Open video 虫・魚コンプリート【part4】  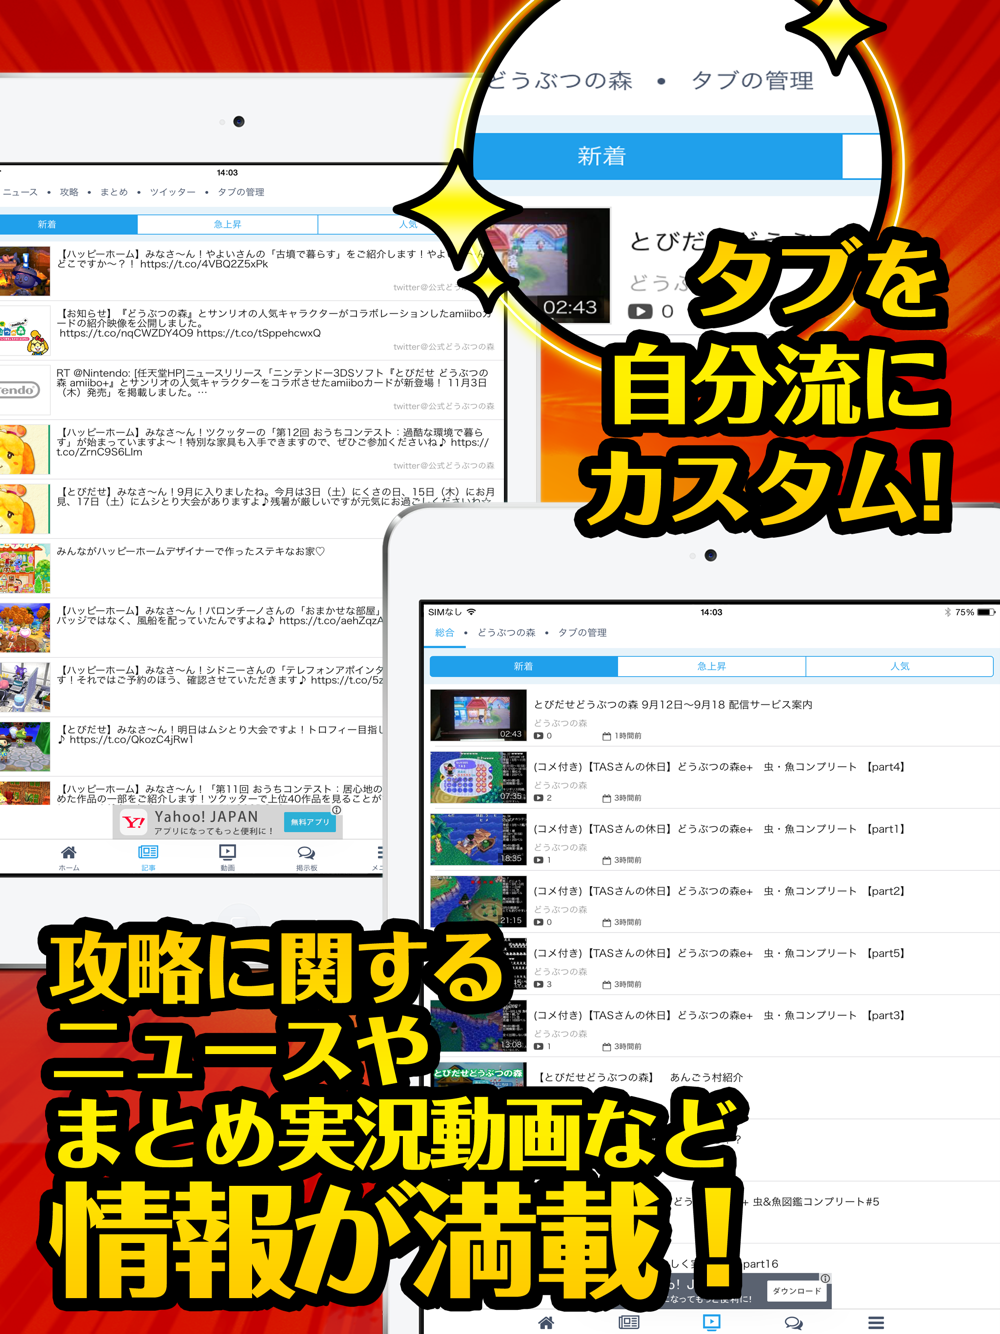point(712,778)
